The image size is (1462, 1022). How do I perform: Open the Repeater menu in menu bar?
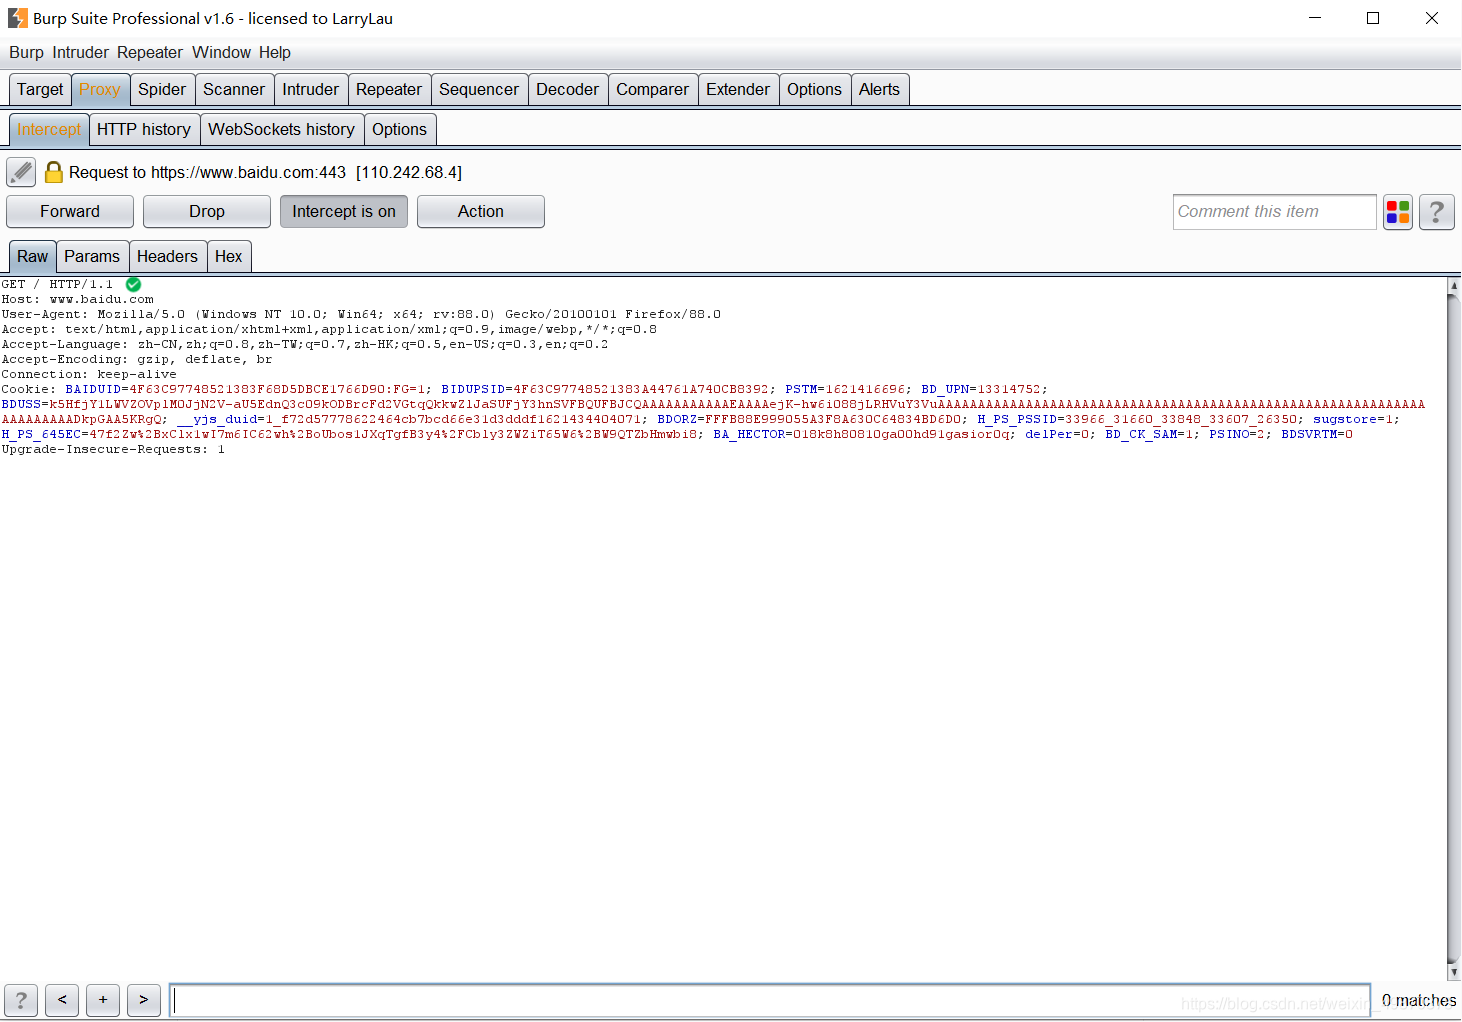150,53
